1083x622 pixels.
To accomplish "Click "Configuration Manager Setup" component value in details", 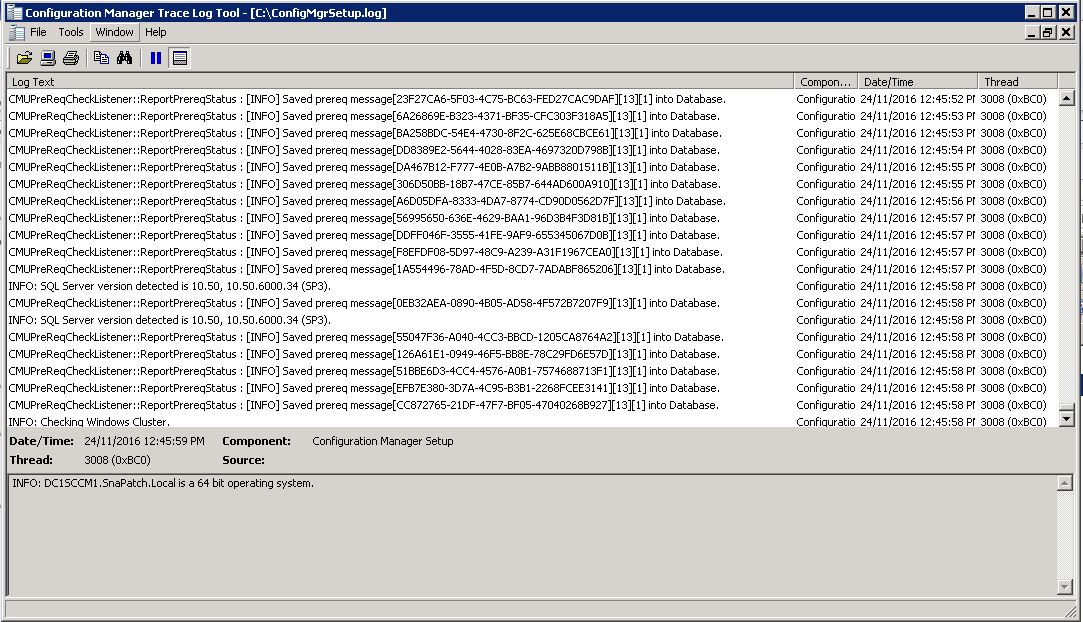I will point(383,441).
